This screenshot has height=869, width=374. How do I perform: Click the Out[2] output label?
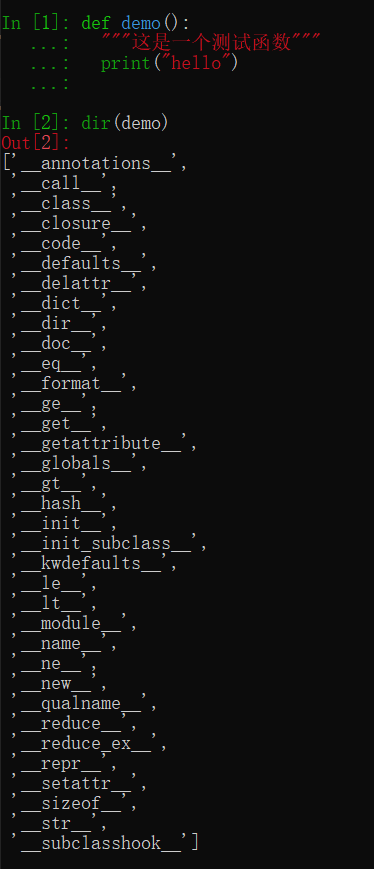click(x=36, y=143)
